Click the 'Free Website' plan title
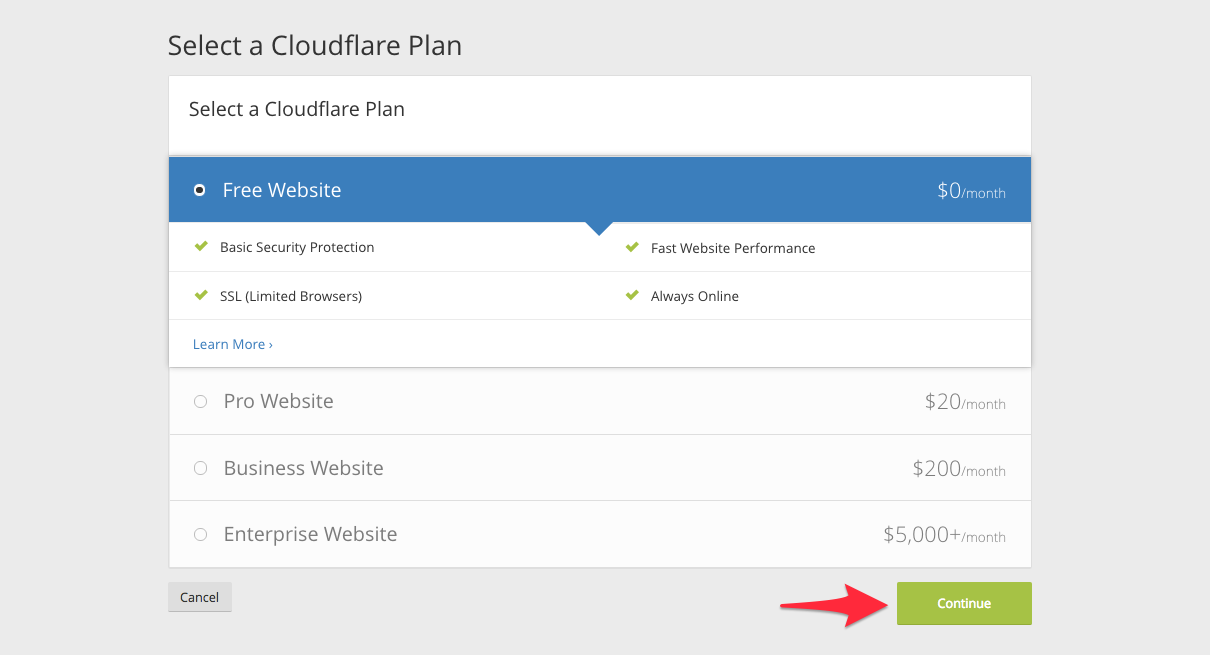This screenshot has height=655, width=1210. [282, 190]
